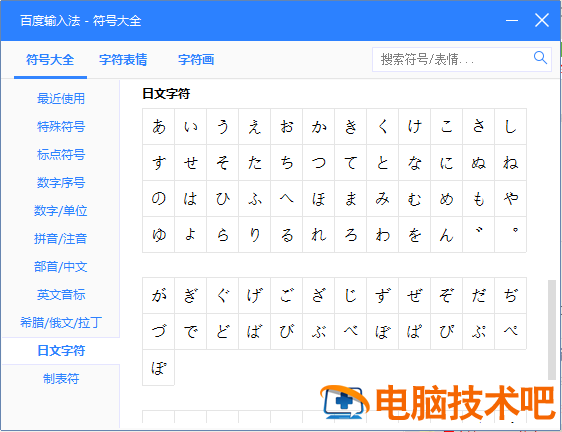Open the 特殊符号 category
The height and width of the screenshot is (432, 562).
coord(61,127)
